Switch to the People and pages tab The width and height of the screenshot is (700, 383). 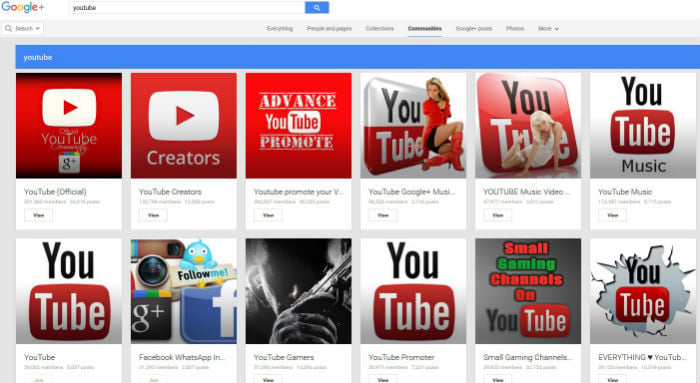click(329, 29)
